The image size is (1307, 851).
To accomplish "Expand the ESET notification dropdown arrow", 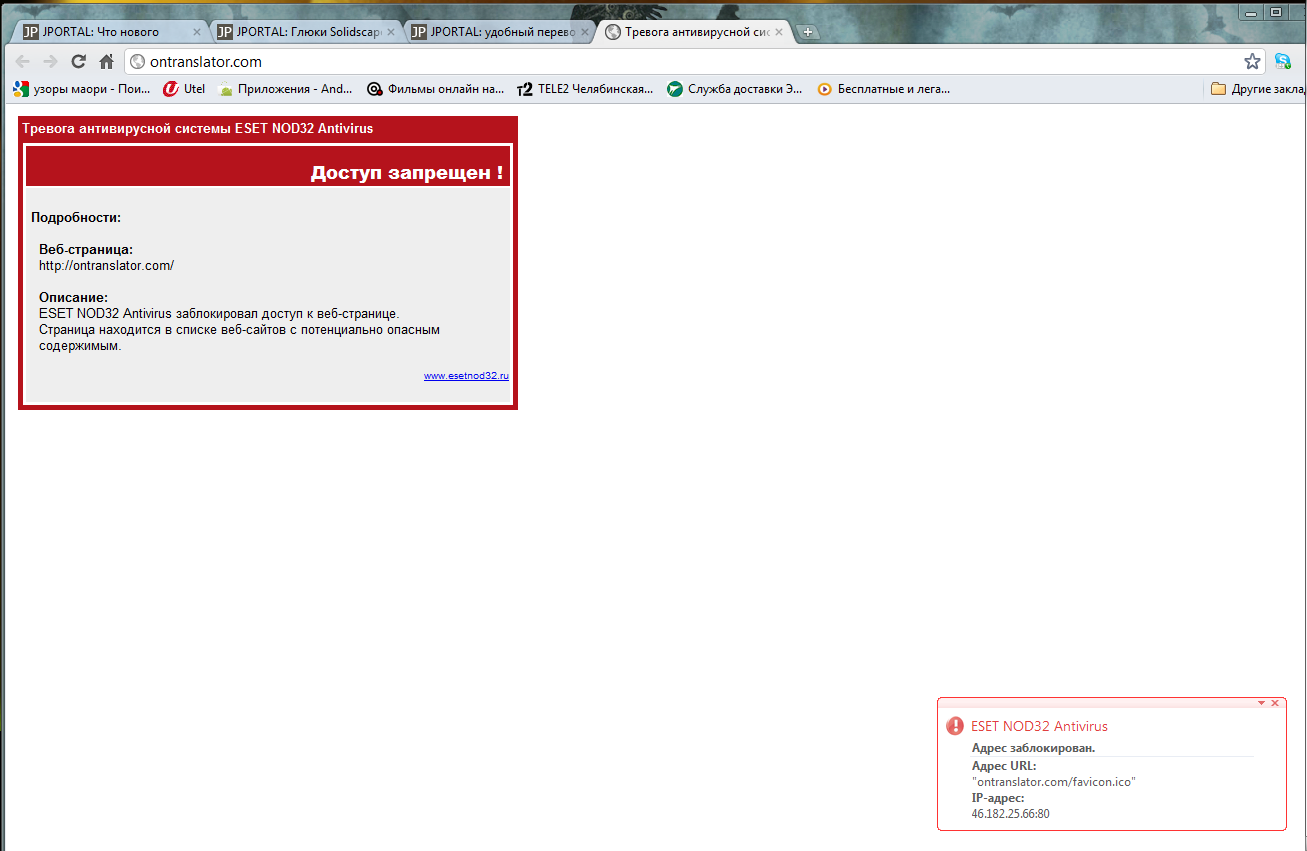I will 1261,703.
